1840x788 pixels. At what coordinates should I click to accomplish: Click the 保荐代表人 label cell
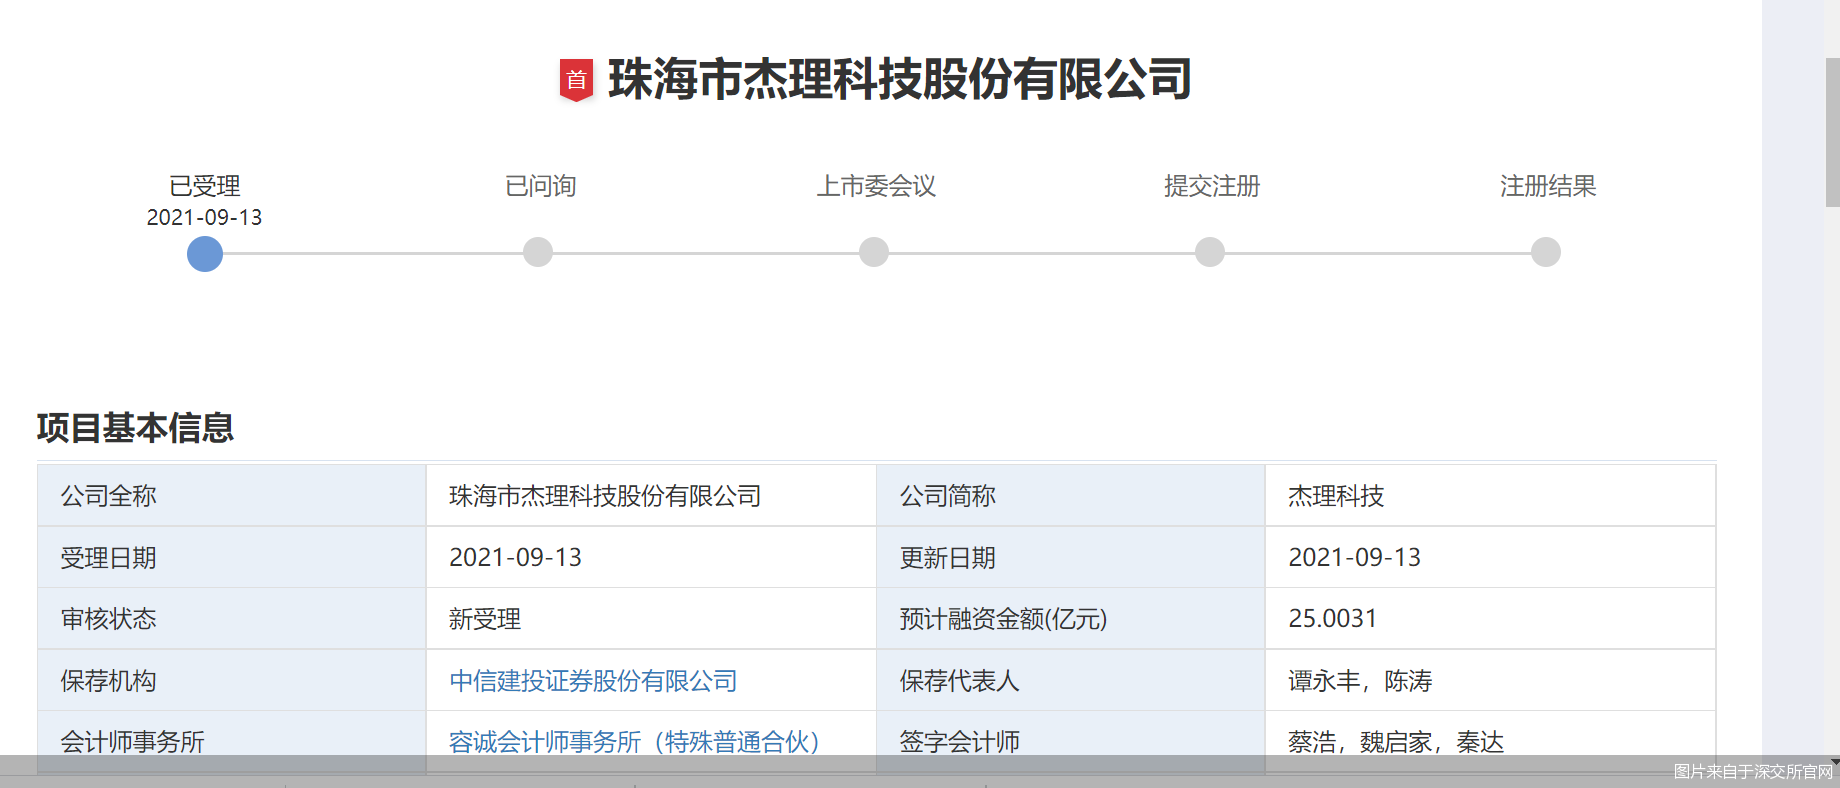(1071, 680)
